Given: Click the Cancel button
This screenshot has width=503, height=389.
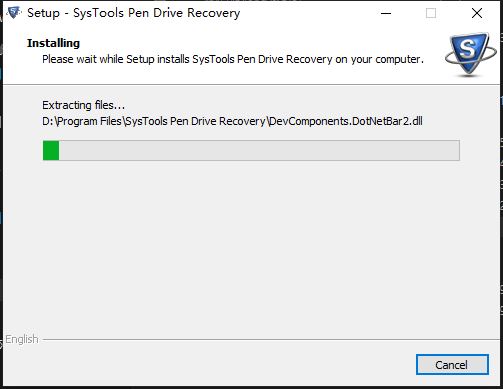Looking at the screenshot, I should (452, 364).
